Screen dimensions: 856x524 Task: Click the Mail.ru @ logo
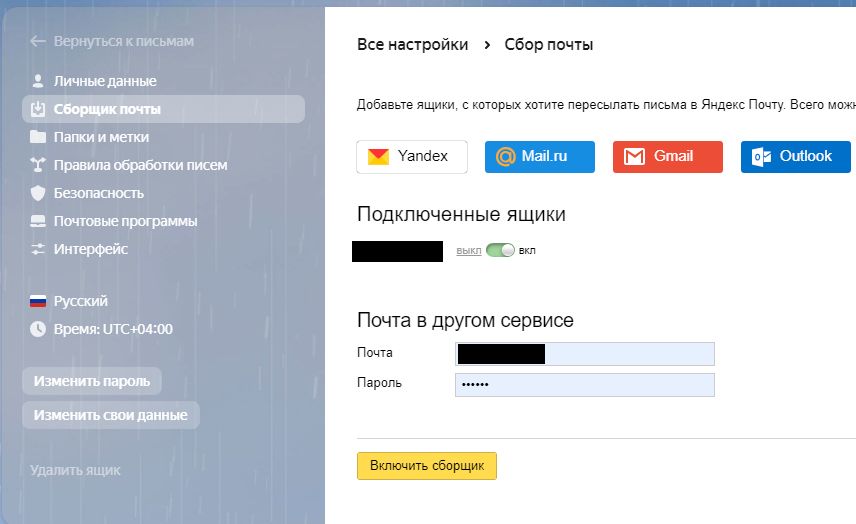(x=506, y=157)
